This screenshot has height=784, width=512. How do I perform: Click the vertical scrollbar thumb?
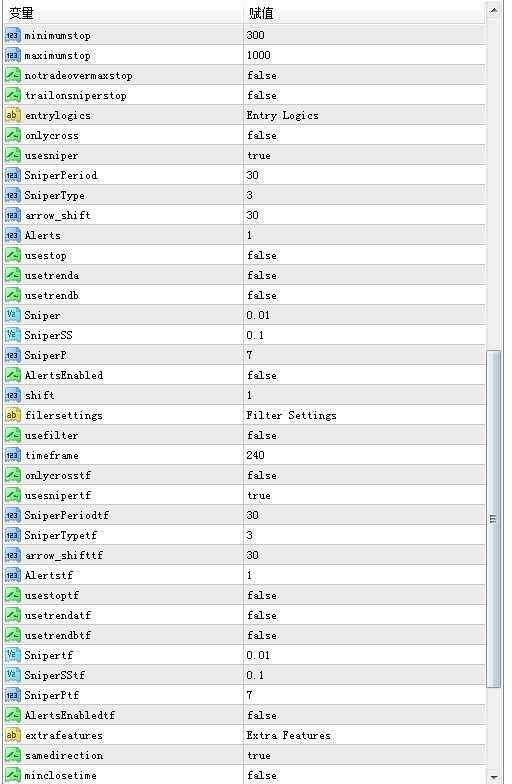pyautogui.click(x=494, y=519)
